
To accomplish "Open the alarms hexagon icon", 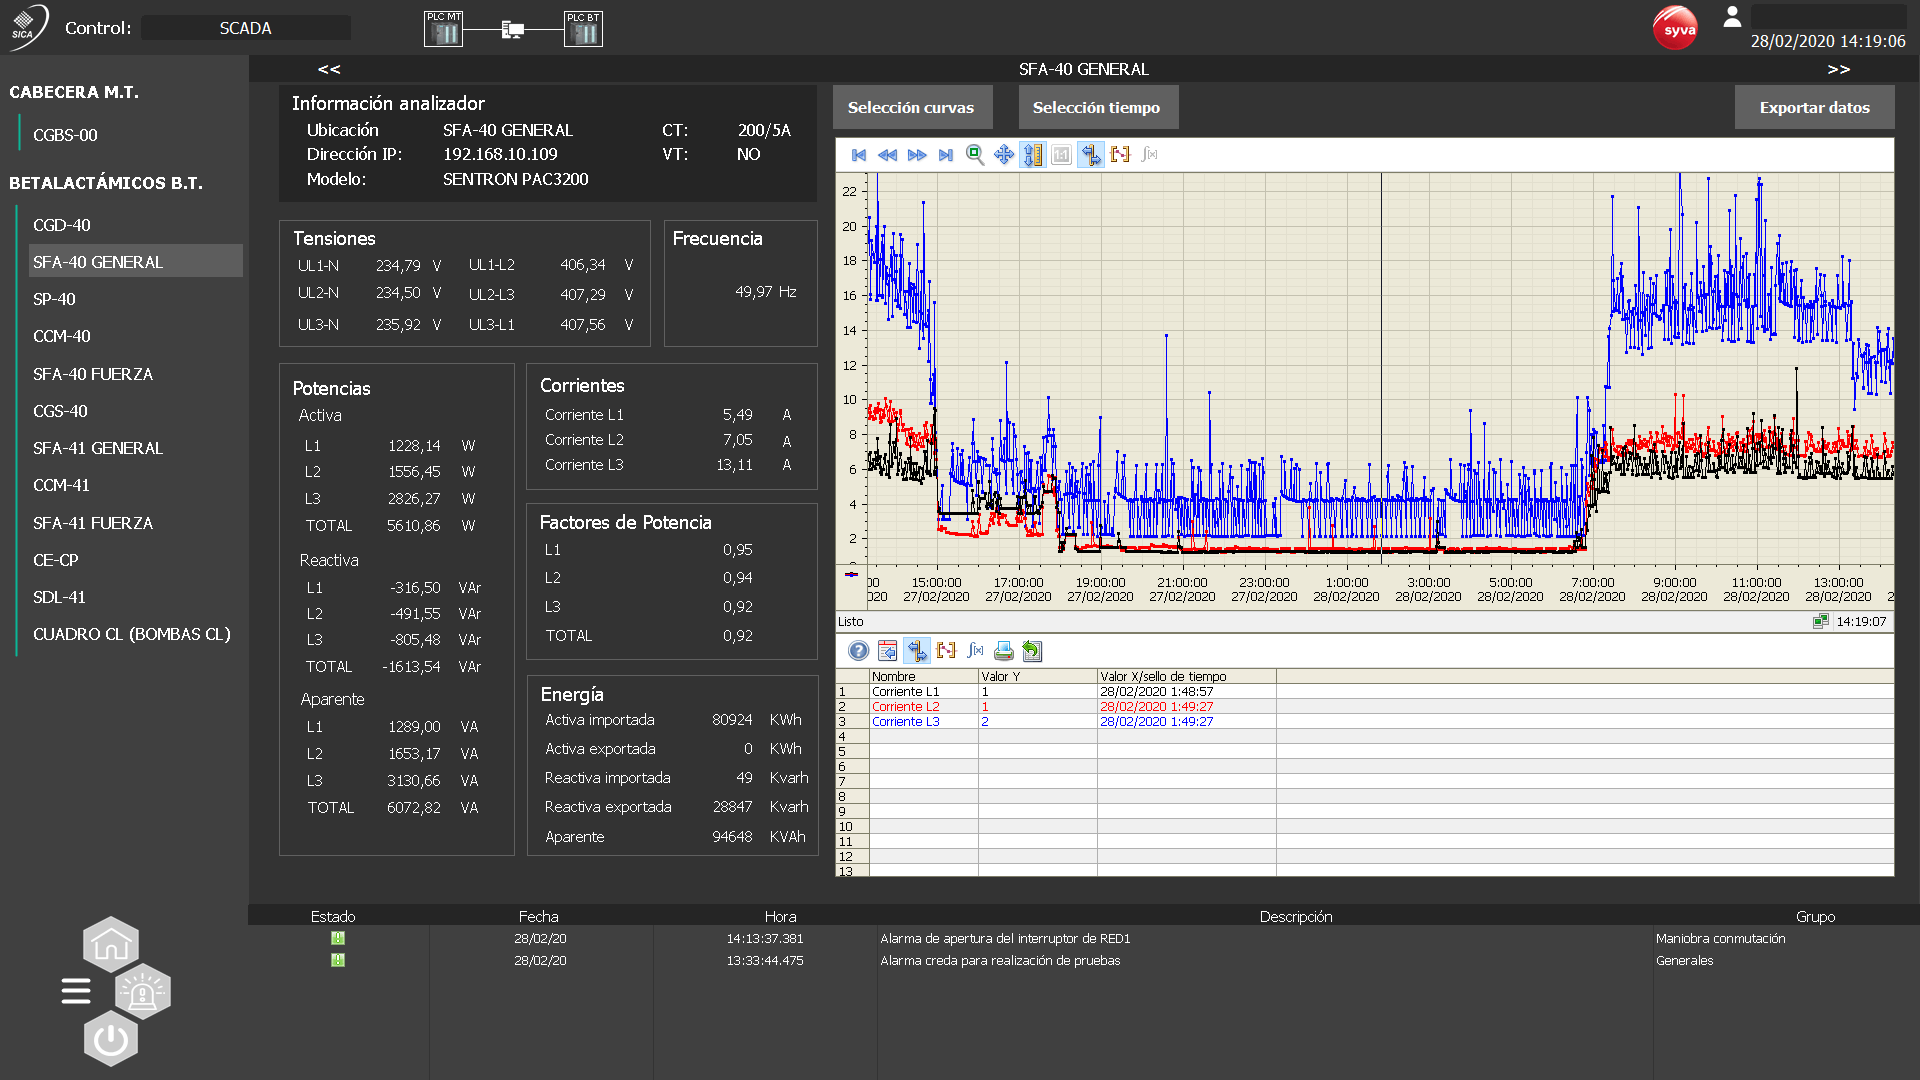I will pyautogui.click(x=143, y=992).
